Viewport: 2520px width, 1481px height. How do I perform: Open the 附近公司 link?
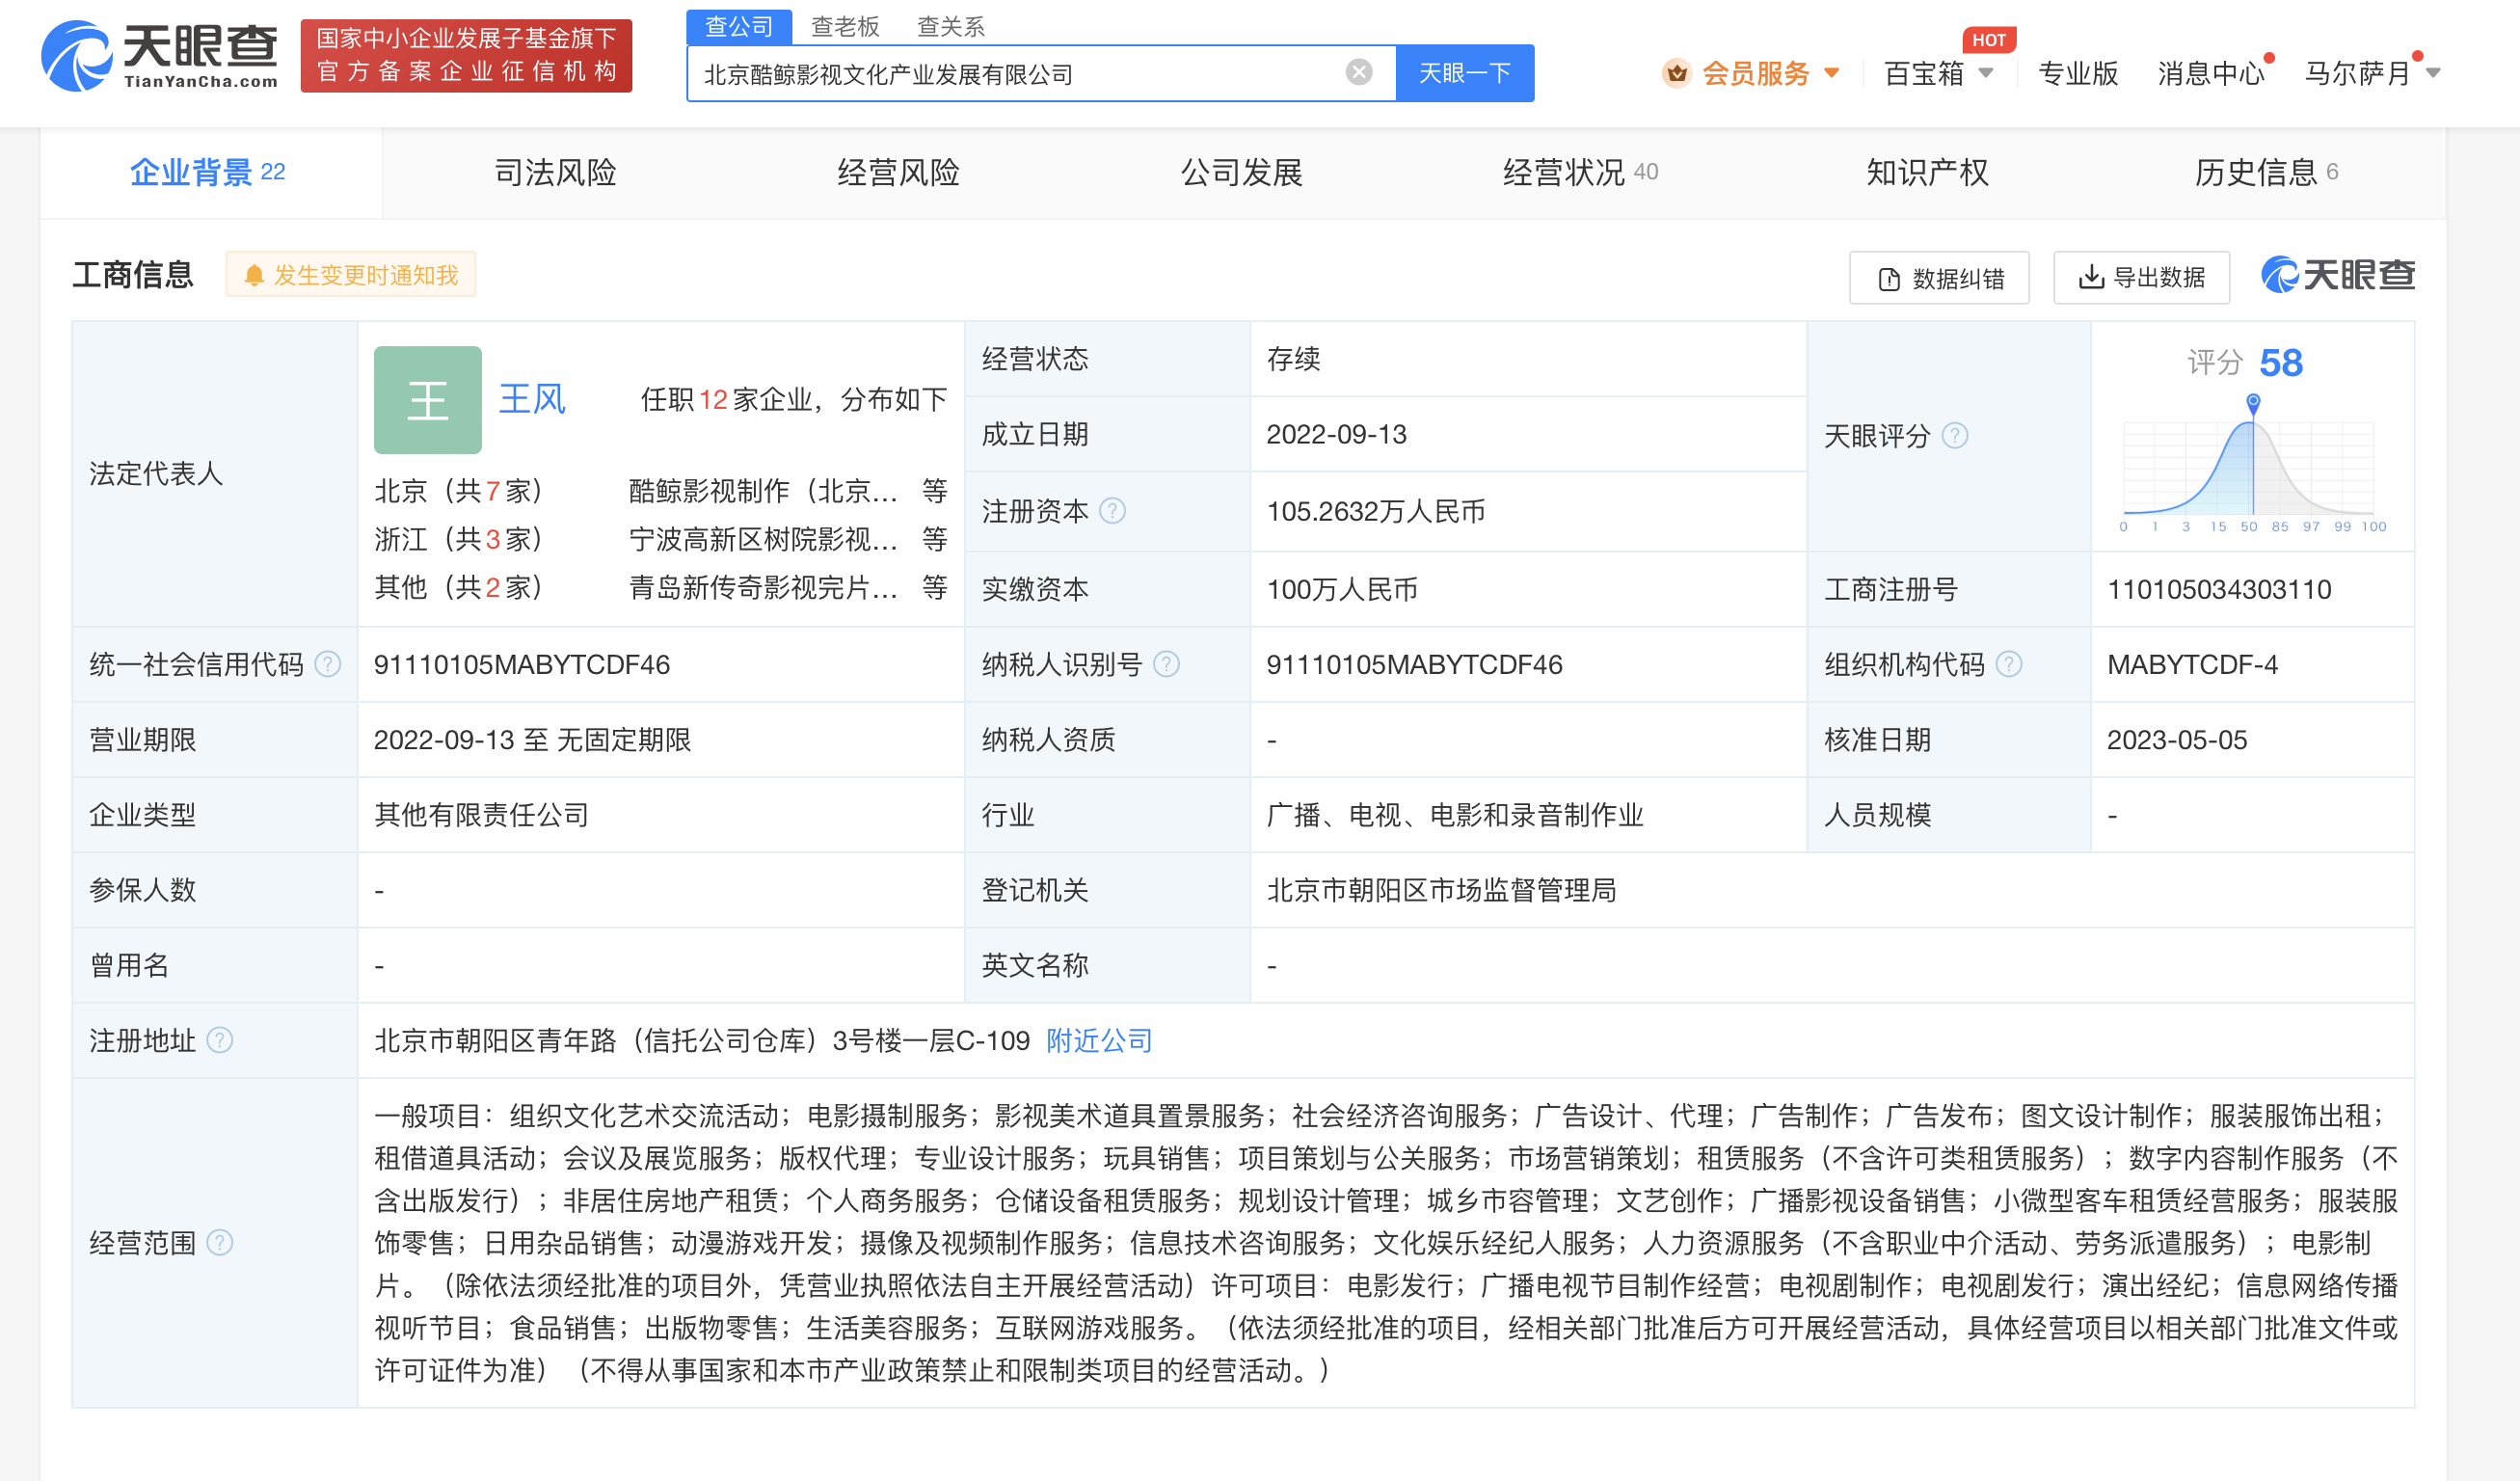tap(1099, 1040)
